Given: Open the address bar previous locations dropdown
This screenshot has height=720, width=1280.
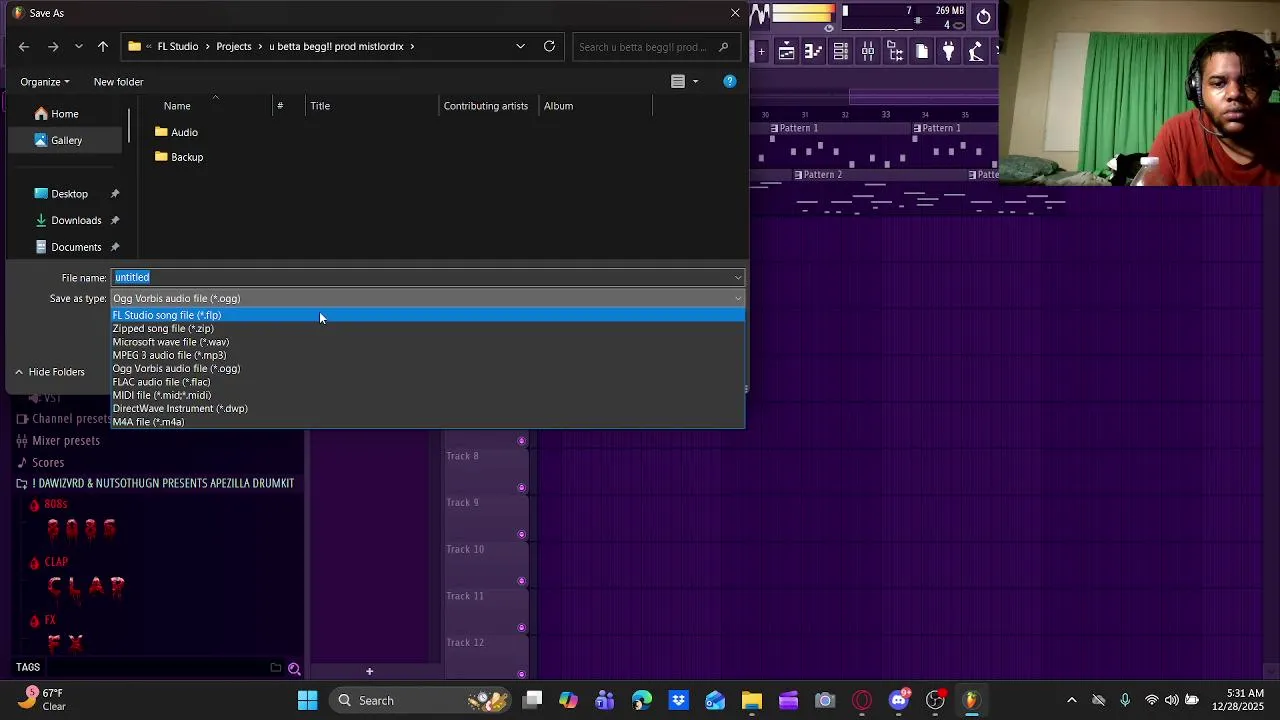Looking at the screenshot, I should click(x=520, y=46).
